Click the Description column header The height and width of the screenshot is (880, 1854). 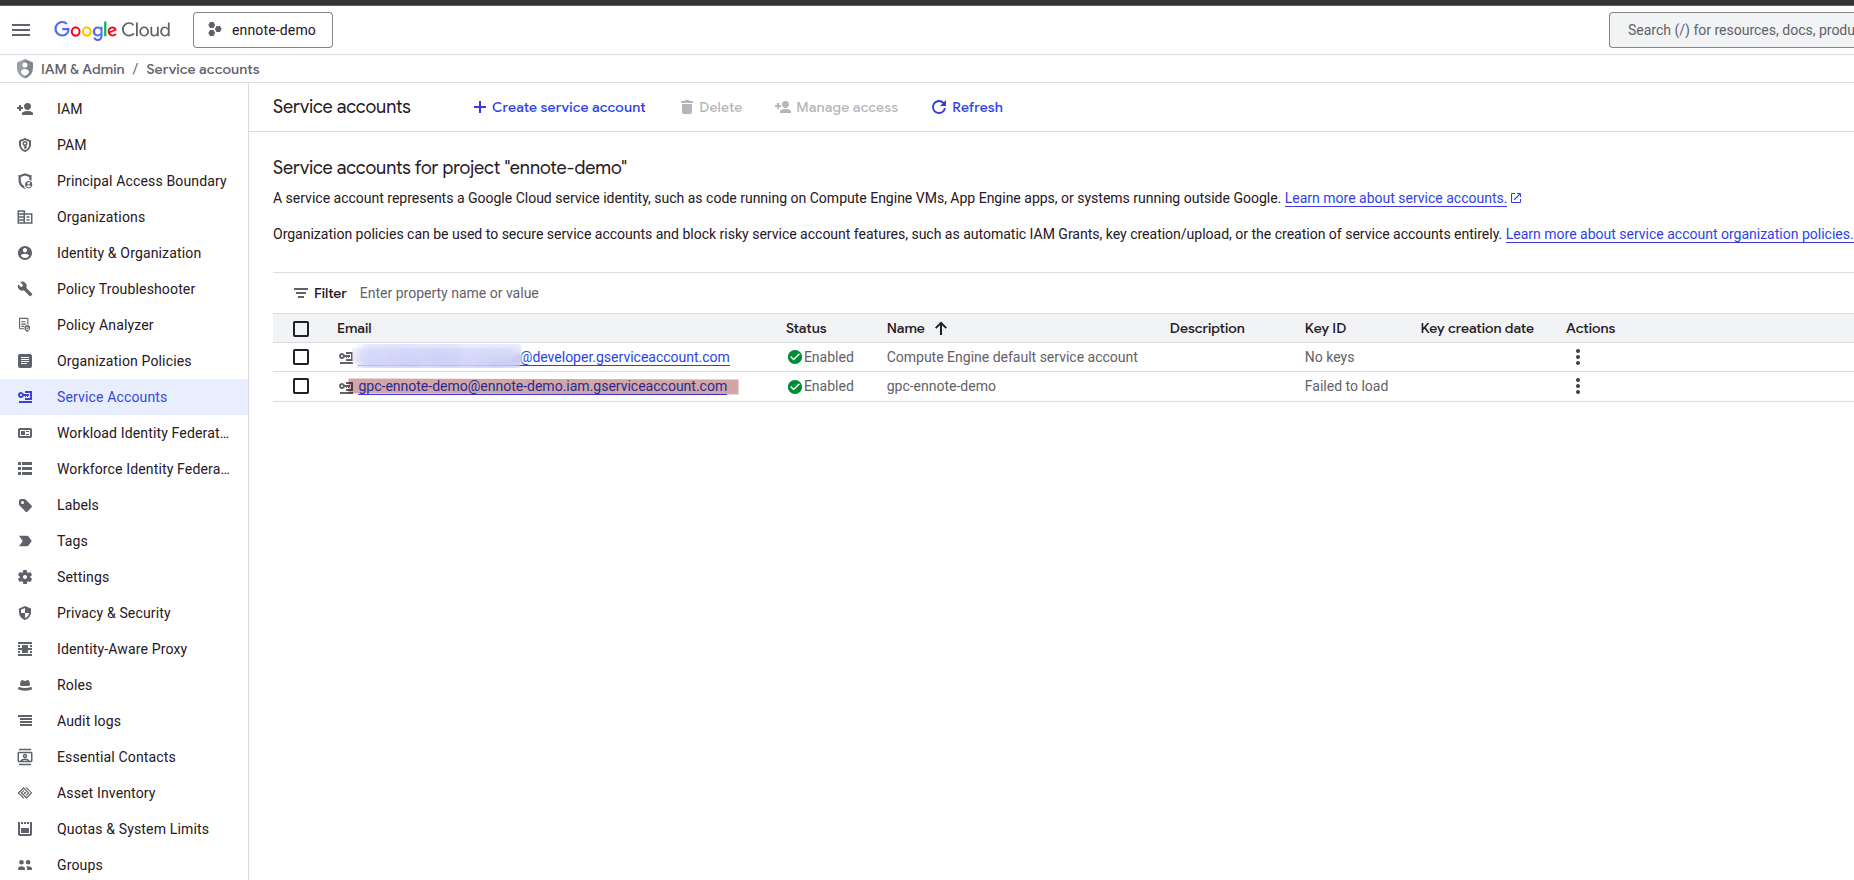point(1207,328)
